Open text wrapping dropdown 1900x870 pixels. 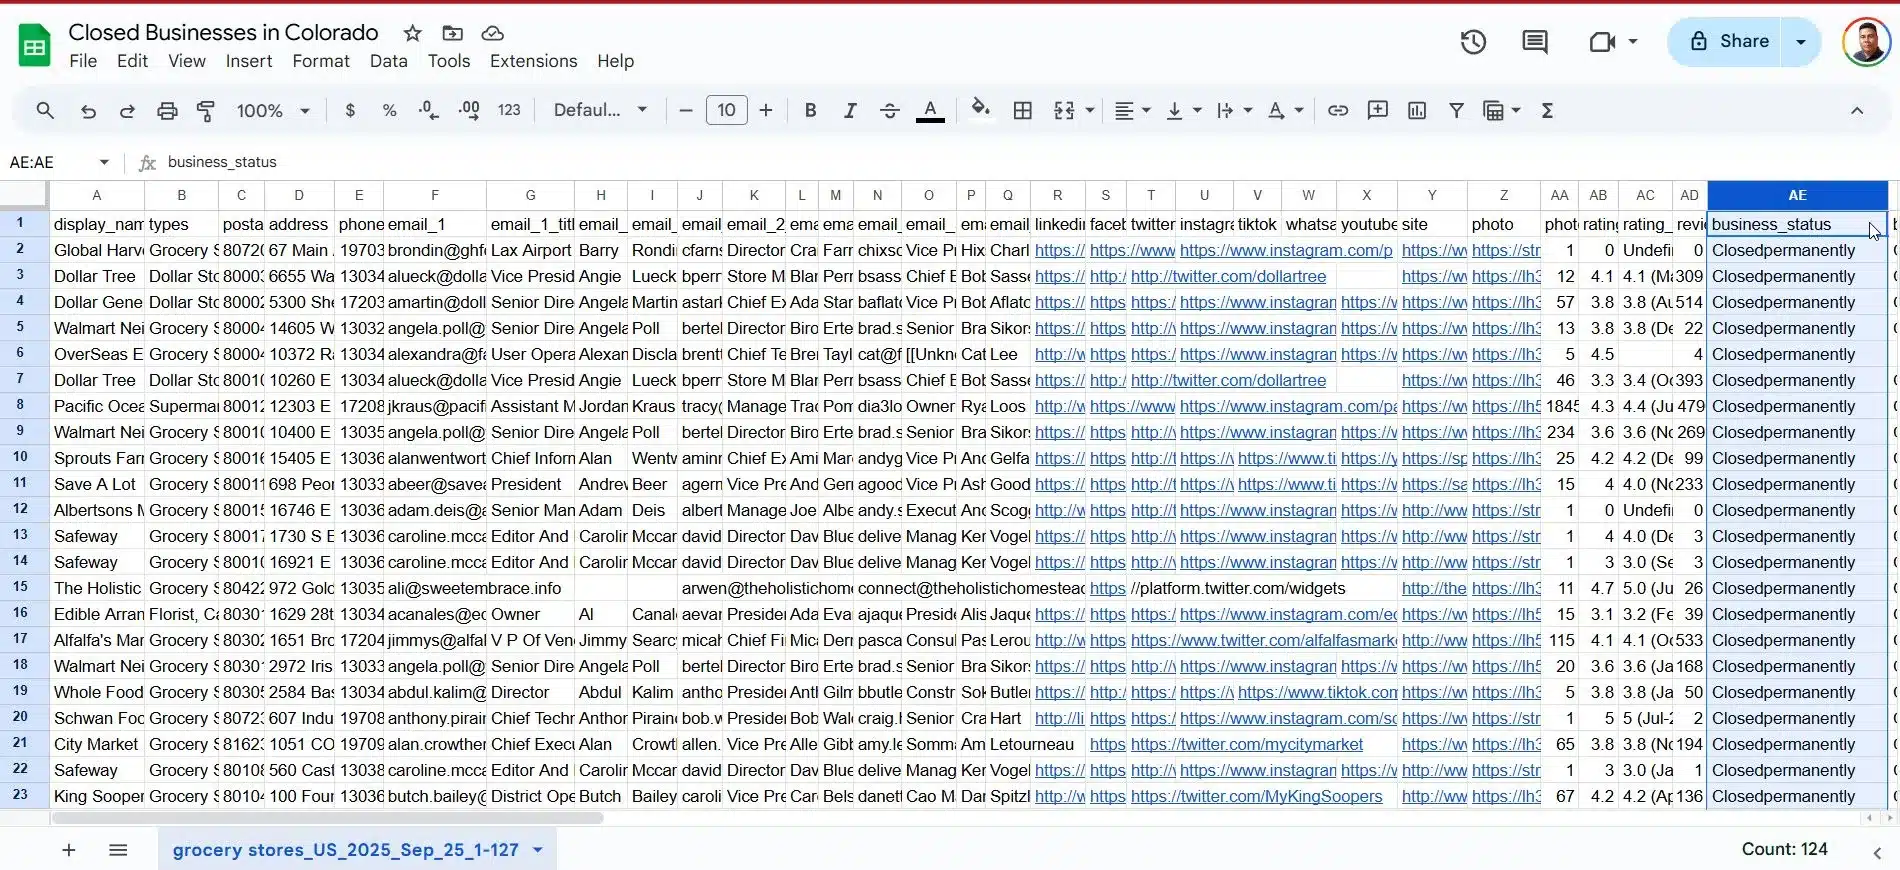1235,110
